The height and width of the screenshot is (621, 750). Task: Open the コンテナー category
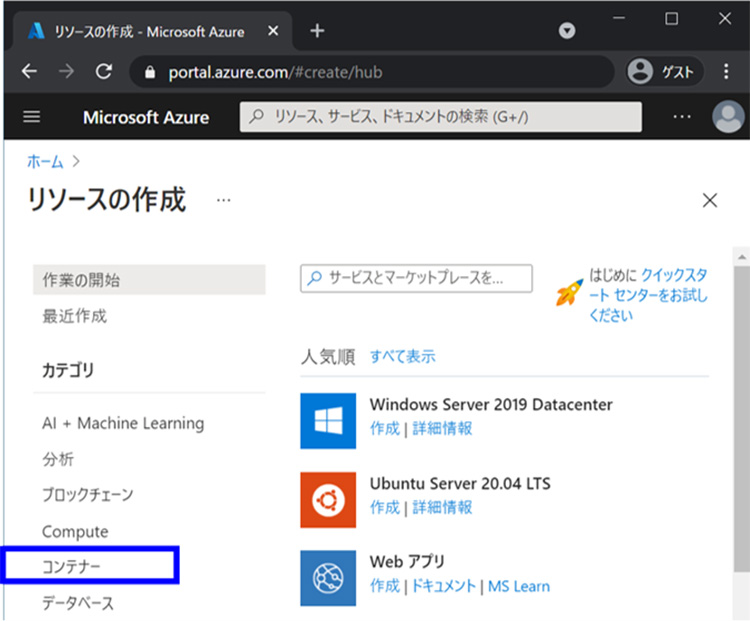click(71, 567)
